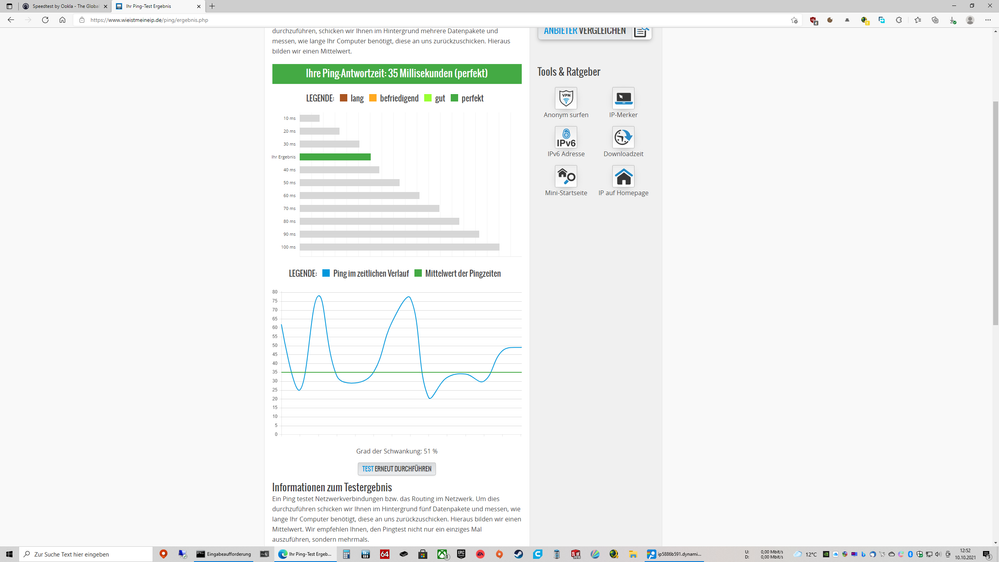Open the IP auf Homepage house icon
The width and height of the screenshot is (999, 562).
coord(623,177)
